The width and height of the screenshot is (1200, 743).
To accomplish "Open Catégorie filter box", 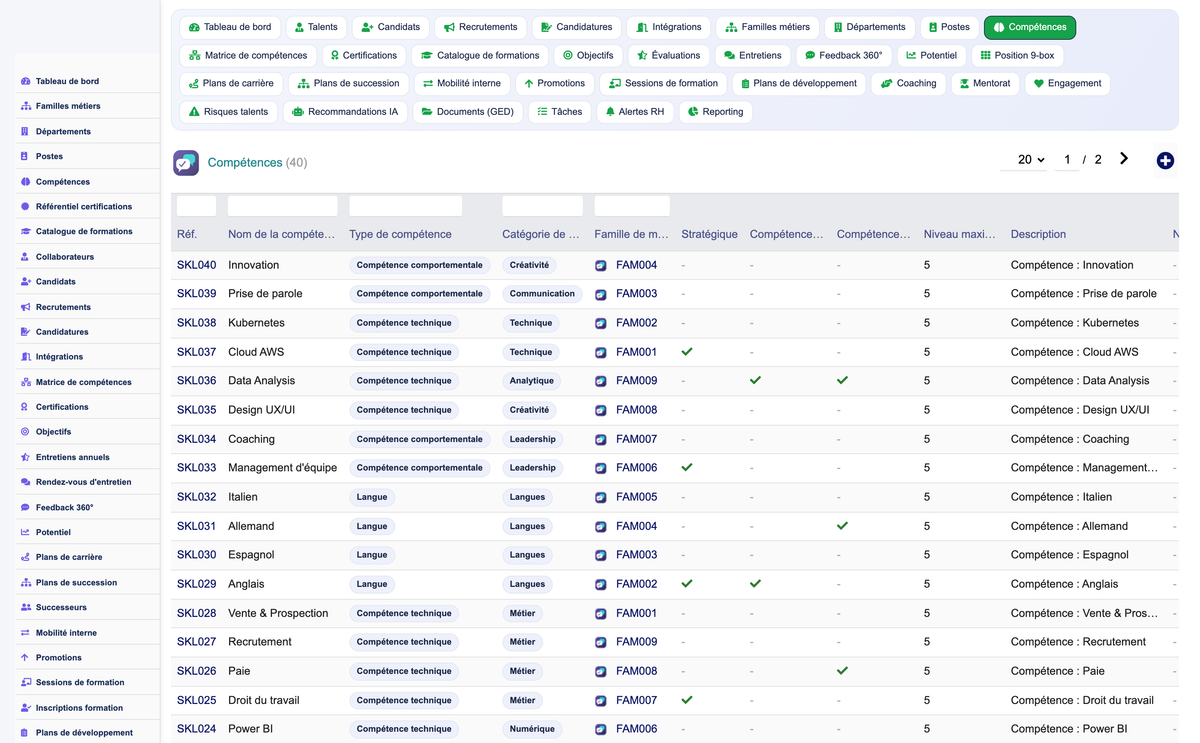I will 542,206.
